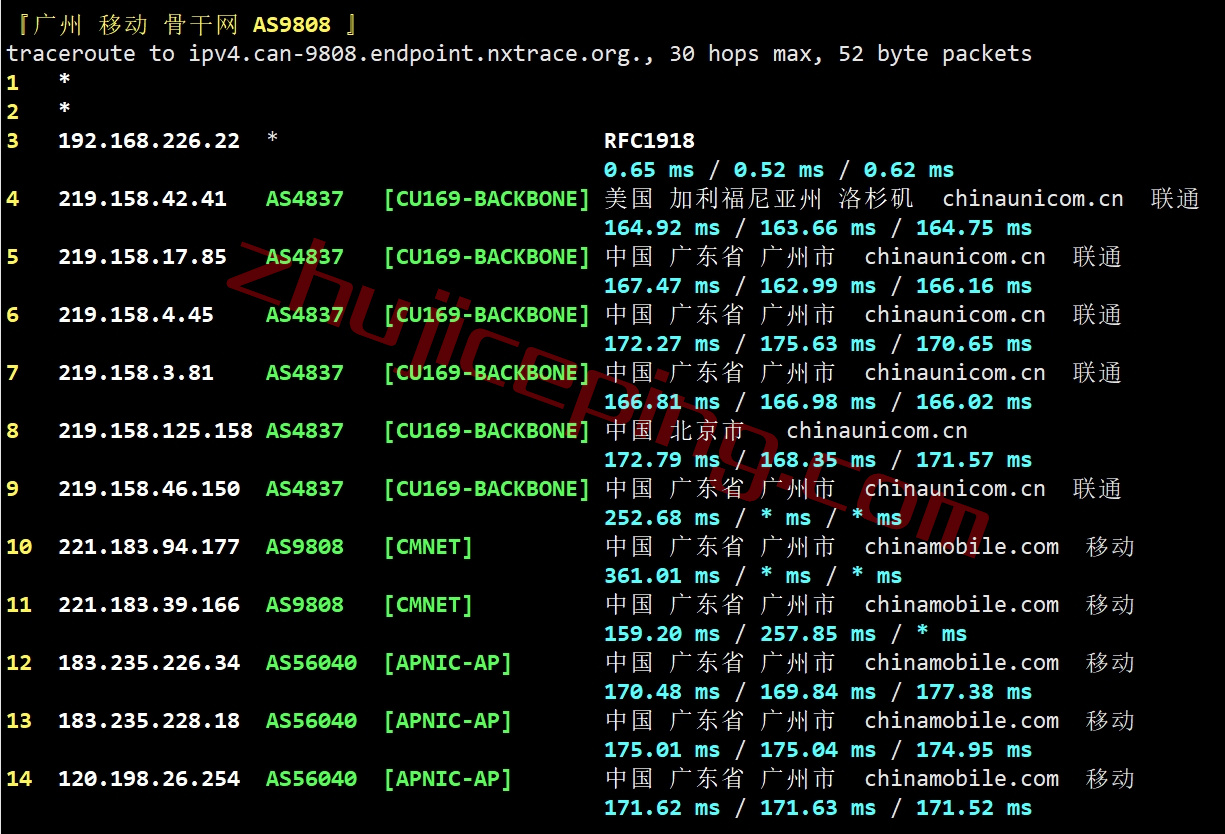This screenshot has width=1225, height=834.
Task: Click latency 177.38 ms
Action: 974,692
